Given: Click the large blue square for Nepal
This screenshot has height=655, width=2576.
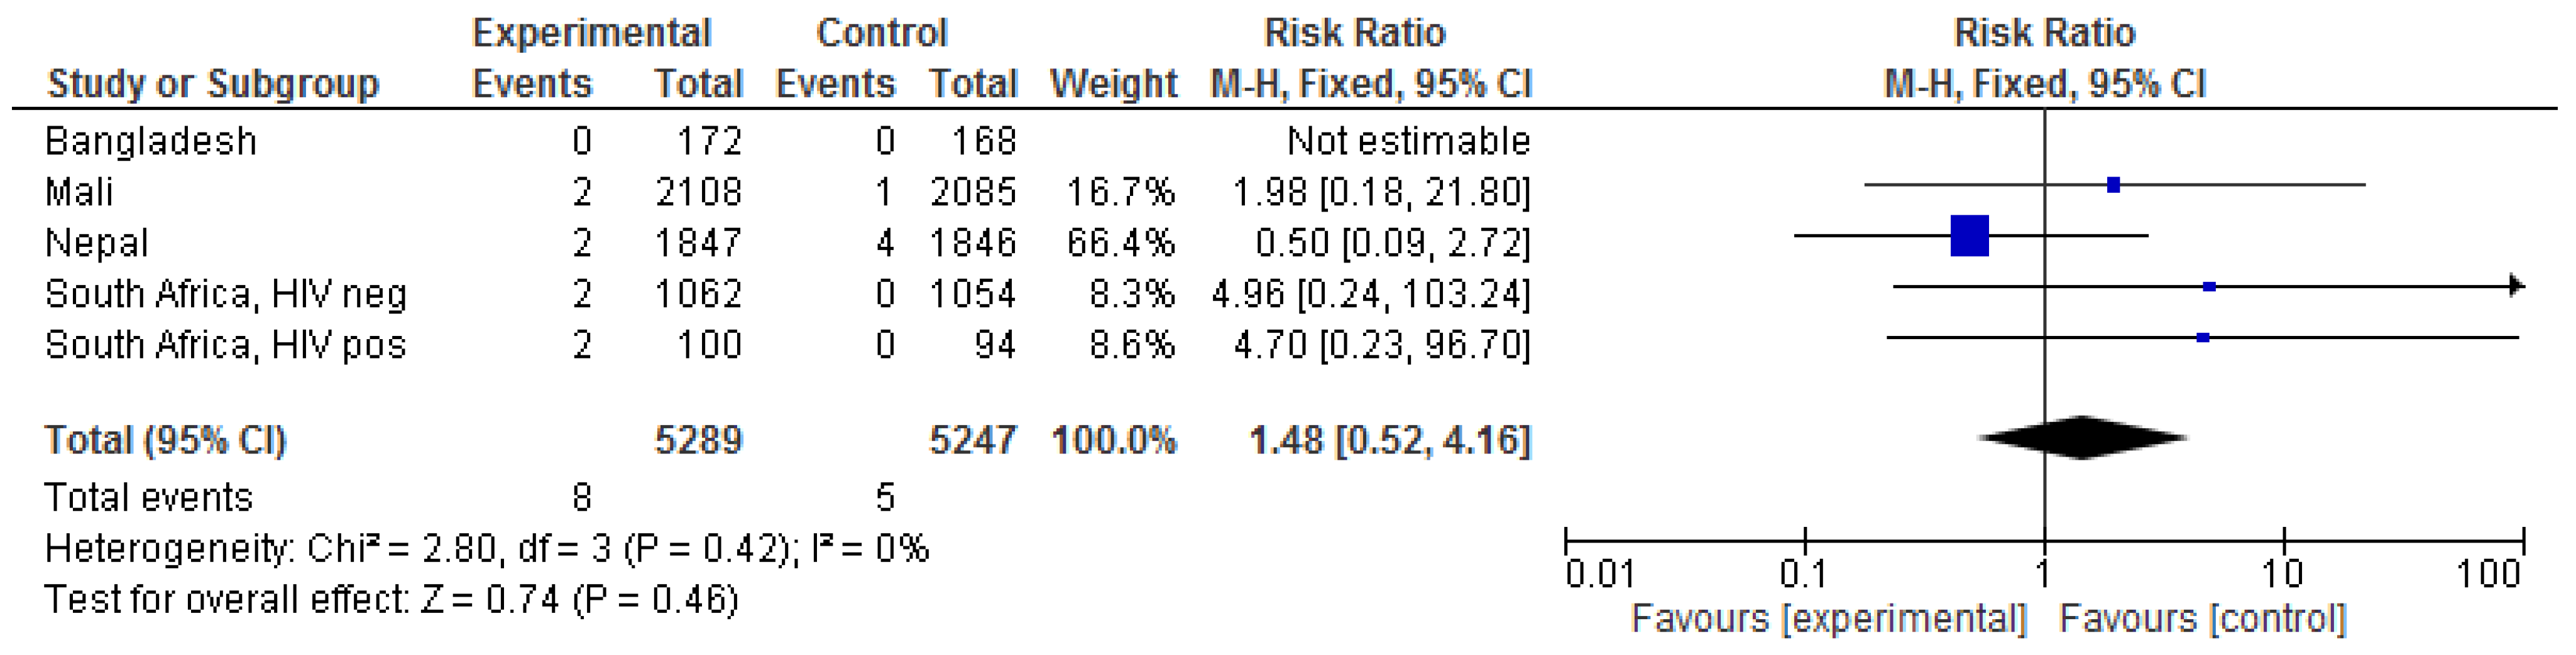Looking at the screenshot, I should click(x=1969, y=236).
